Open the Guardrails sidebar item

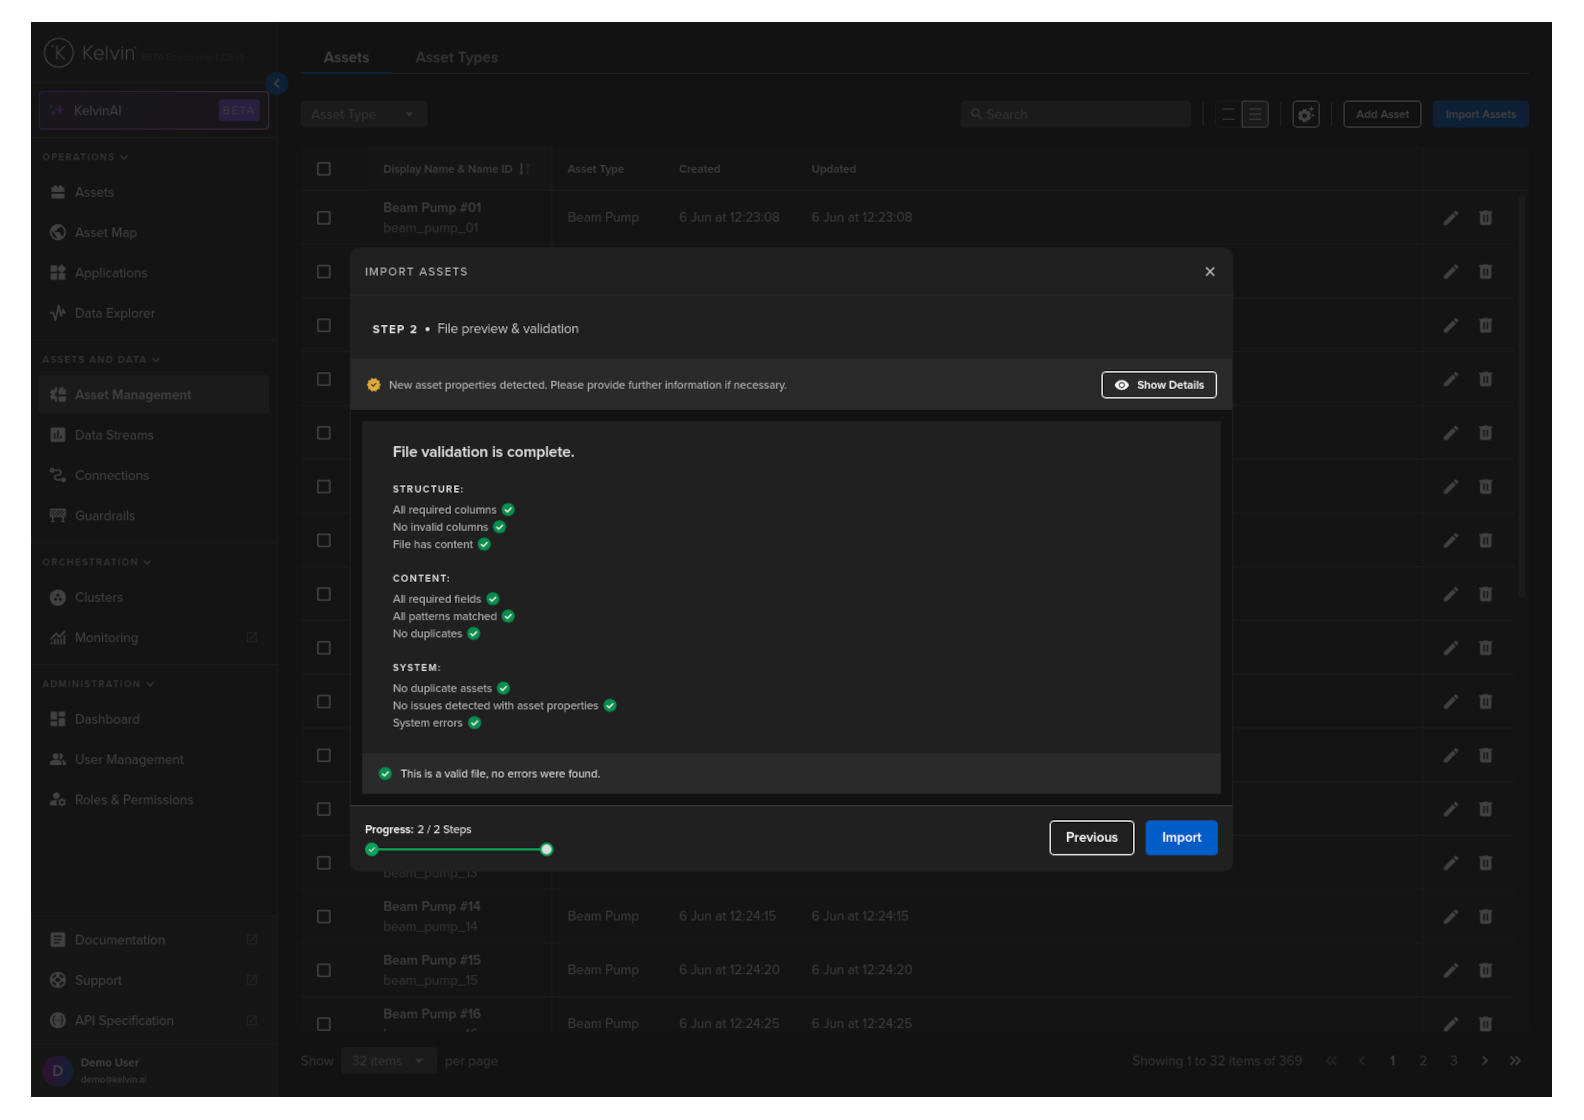104,516
